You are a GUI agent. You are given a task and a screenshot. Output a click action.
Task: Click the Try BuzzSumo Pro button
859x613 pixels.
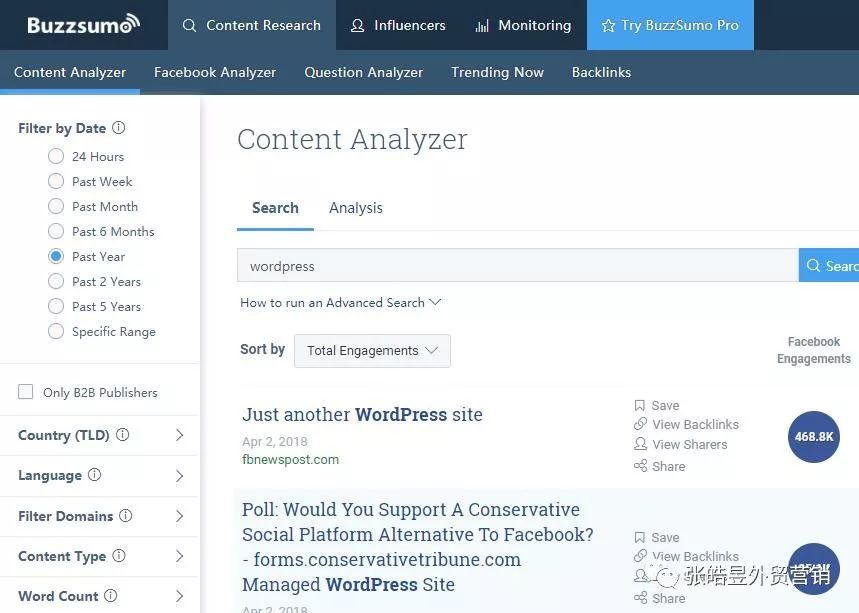[x=670, y=25]
